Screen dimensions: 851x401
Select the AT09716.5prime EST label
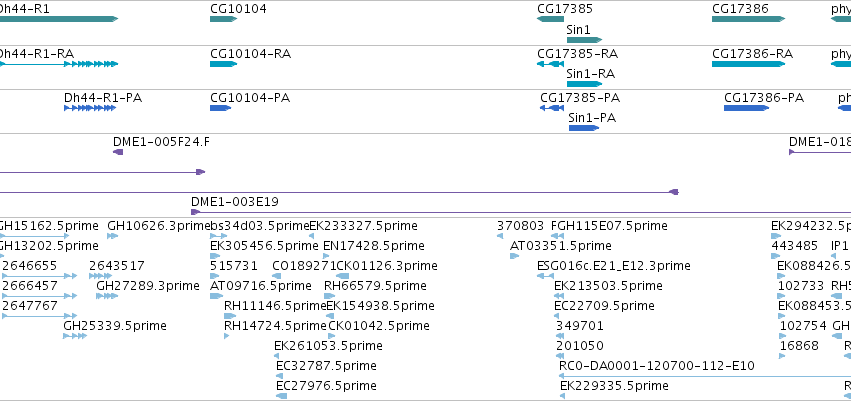[261, 285]
